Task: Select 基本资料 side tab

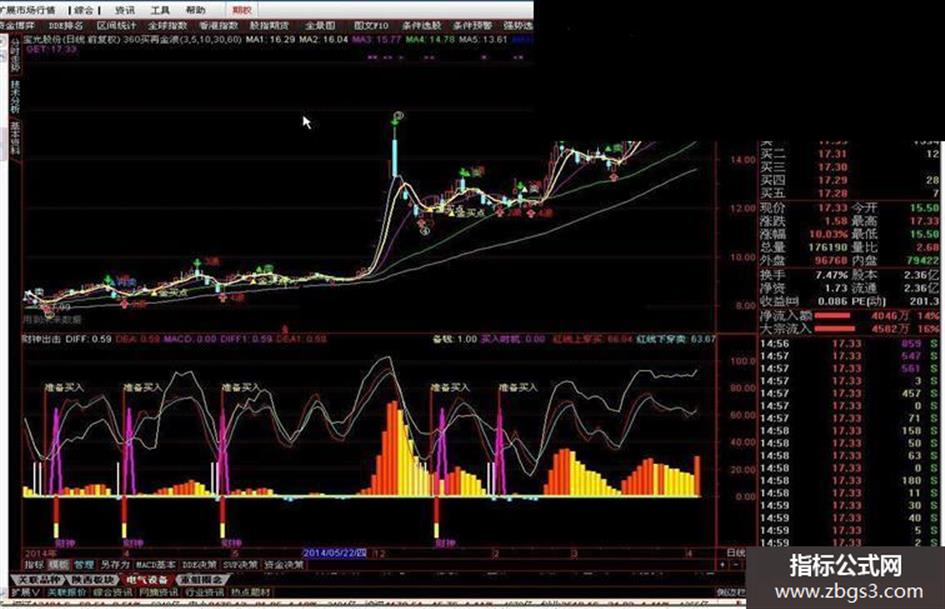Action: [x=14, y=138]
